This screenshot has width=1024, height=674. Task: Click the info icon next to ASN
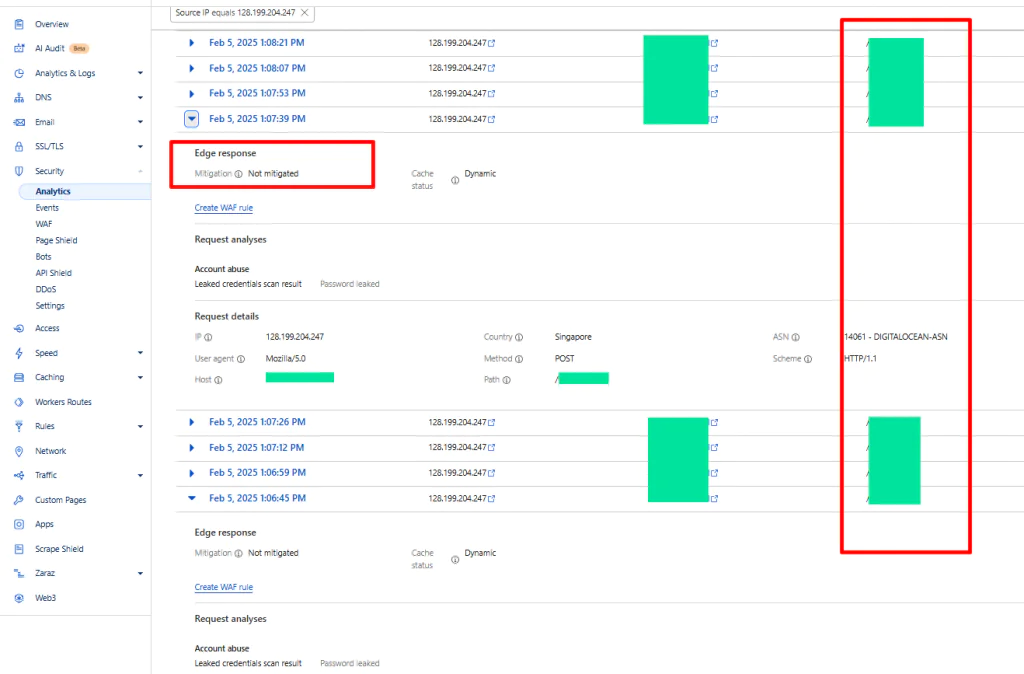pyautogui.click(x=795, y=338)
